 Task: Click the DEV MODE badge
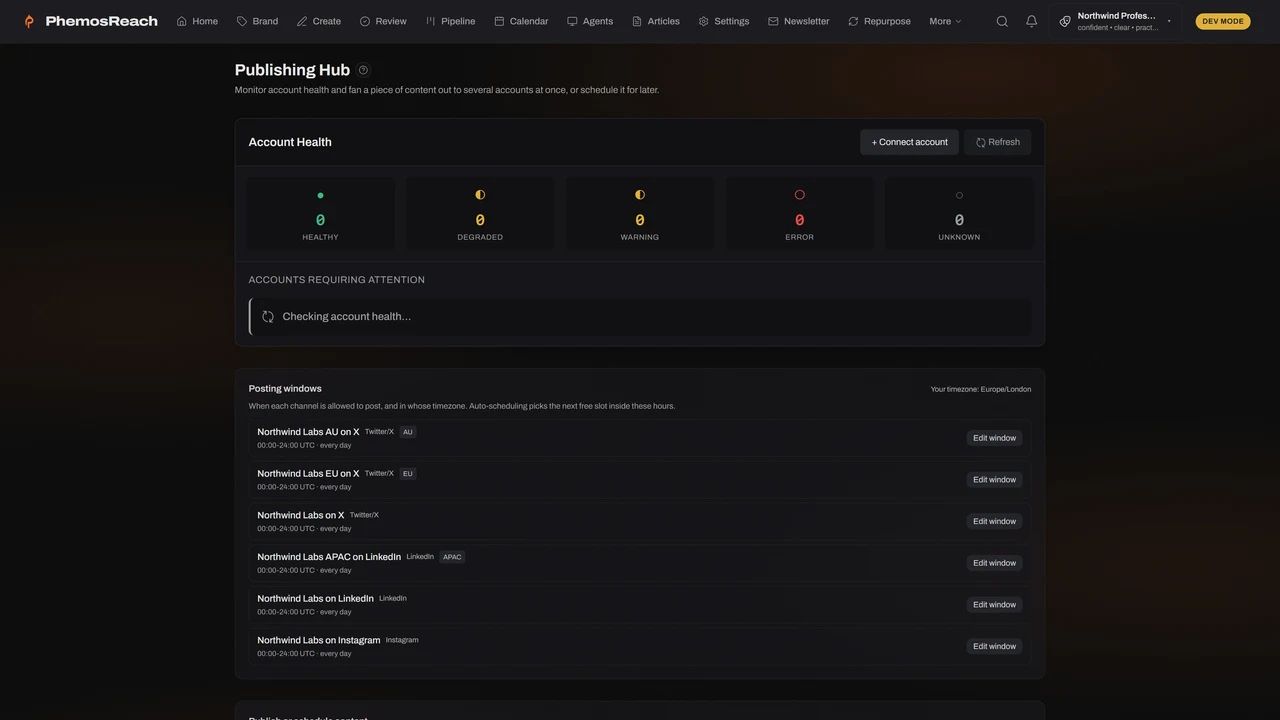point(1223,21)
